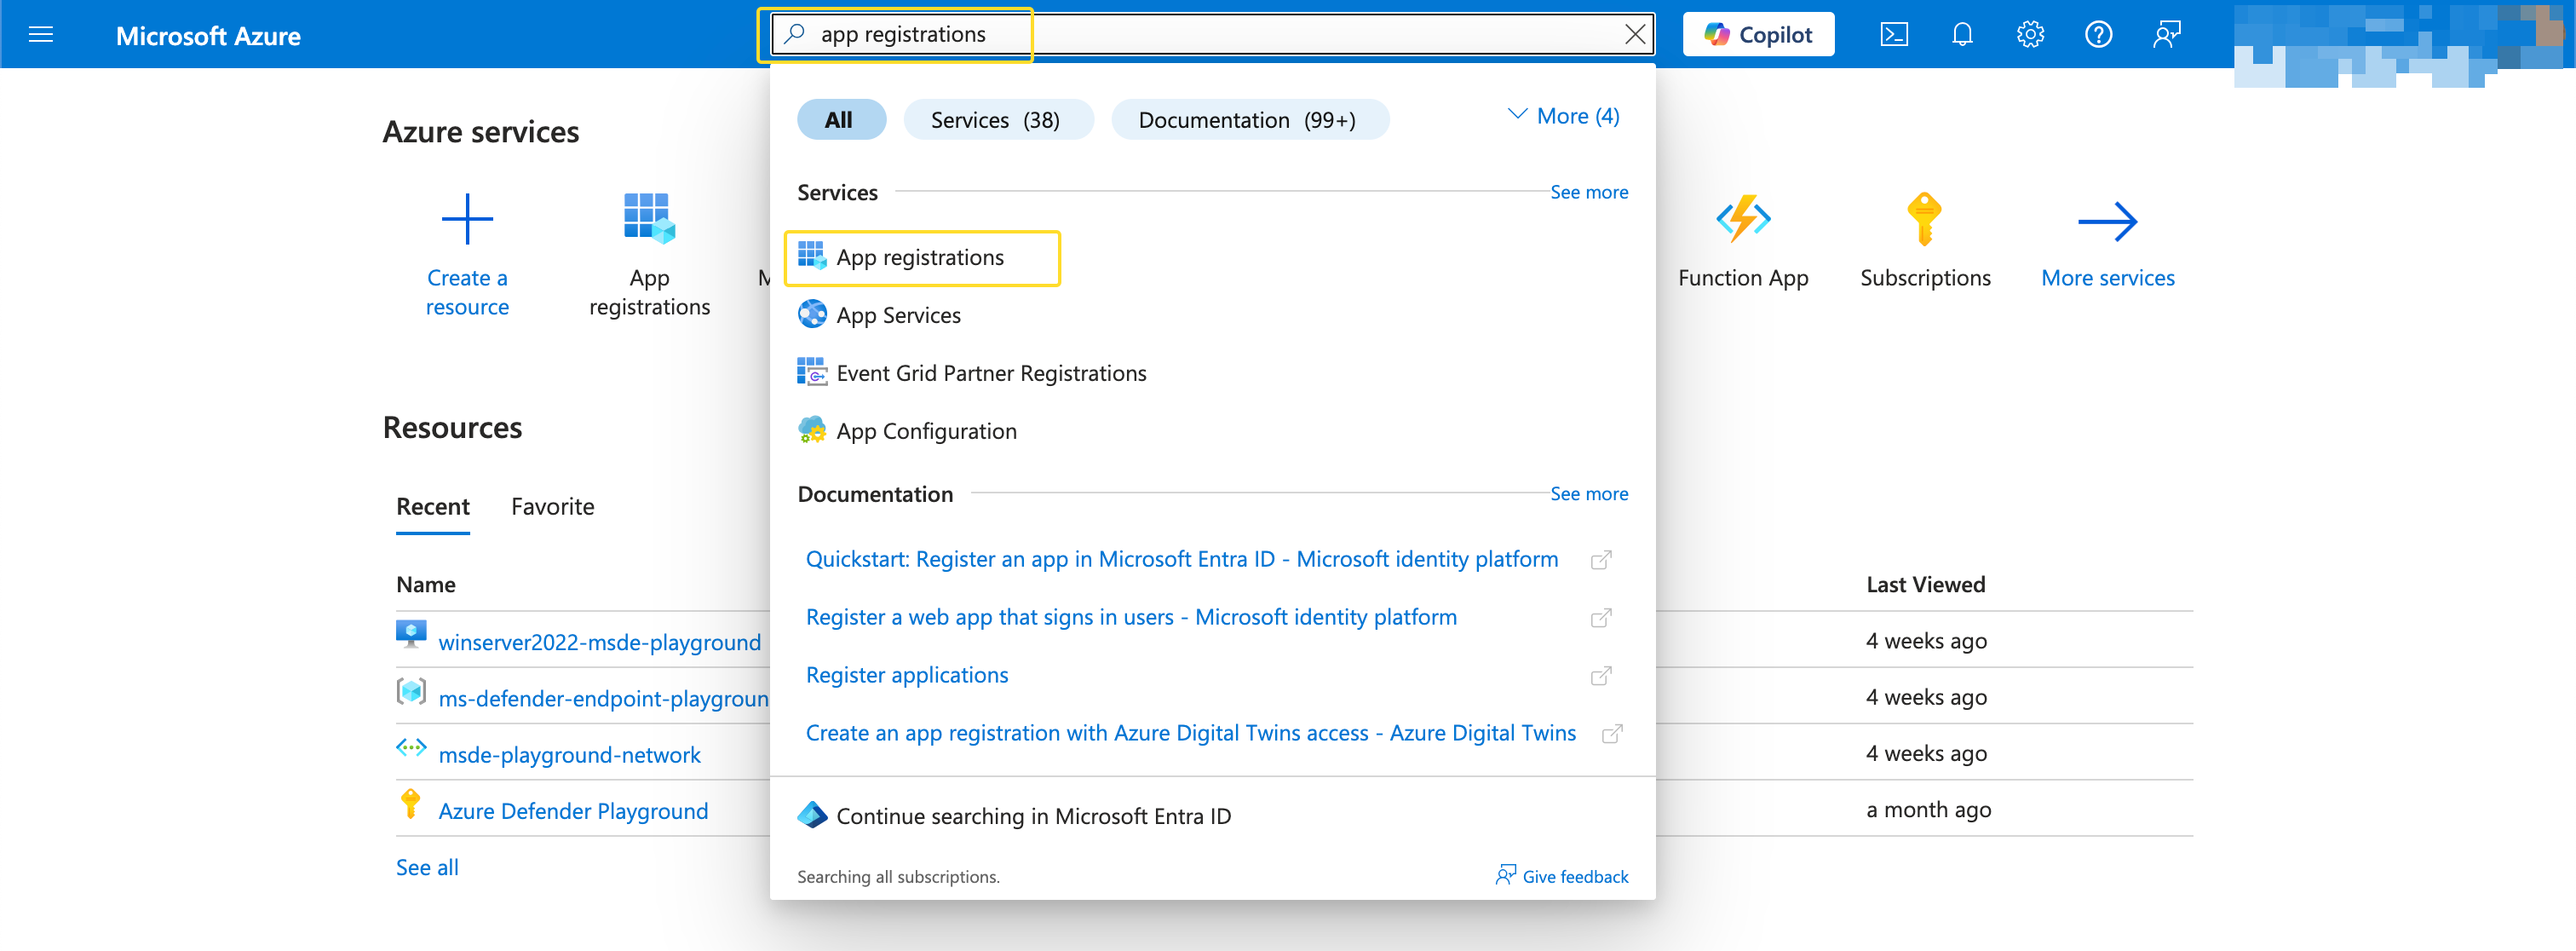Click Give feedback in search panel
Screen dimensions: 2576x951
click(x=1561, y=876)
